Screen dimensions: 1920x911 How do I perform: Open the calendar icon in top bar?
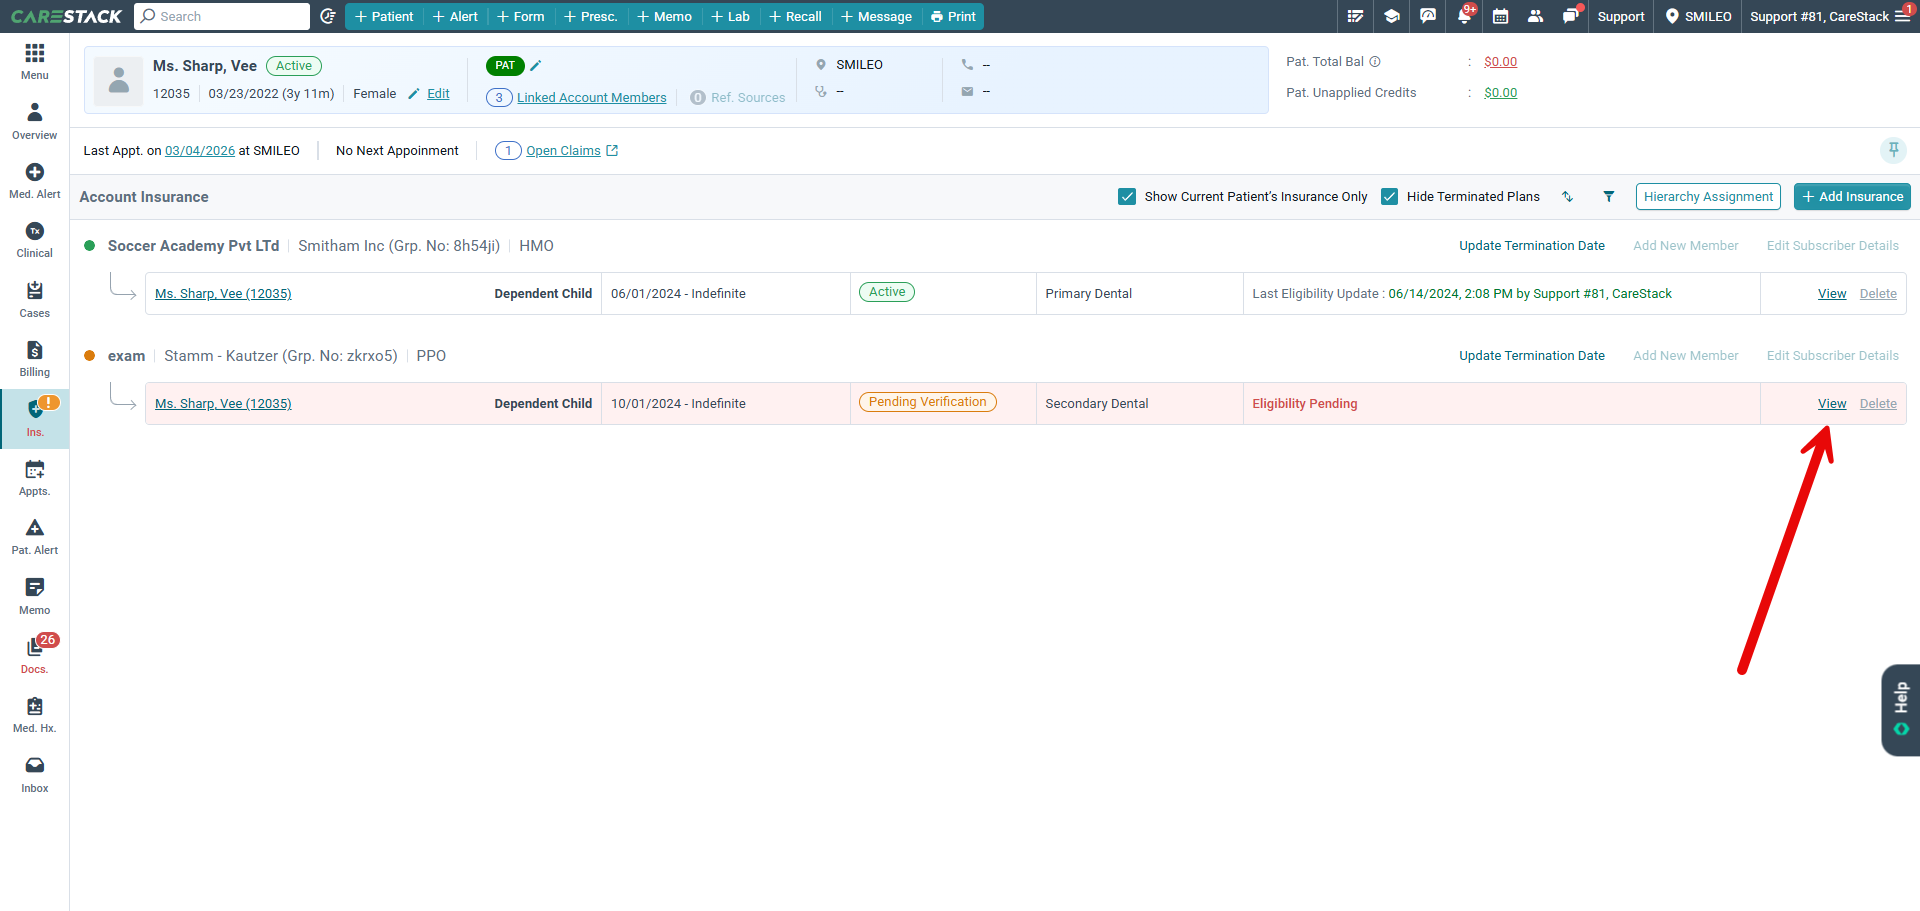pos(1500,16)
